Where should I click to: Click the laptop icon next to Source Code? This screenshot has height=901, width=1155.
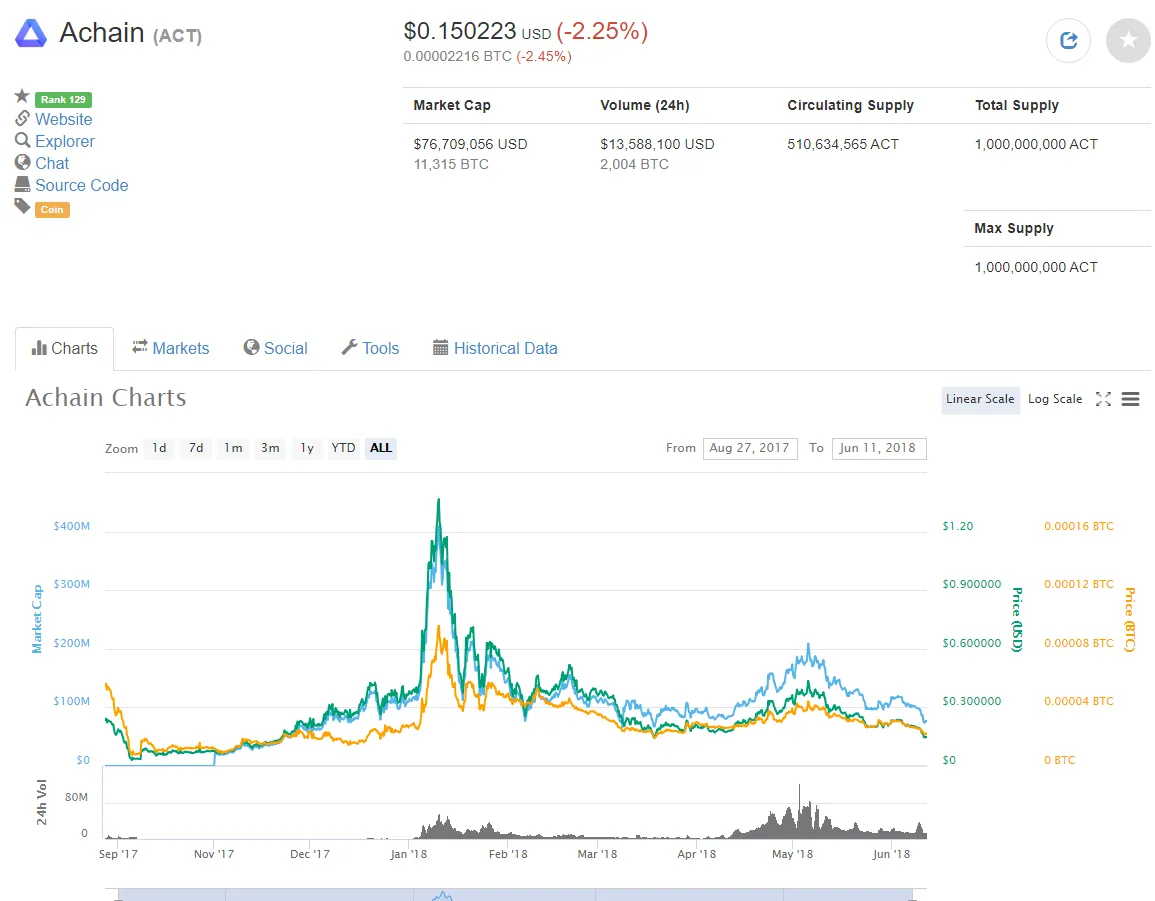[23, 184]
